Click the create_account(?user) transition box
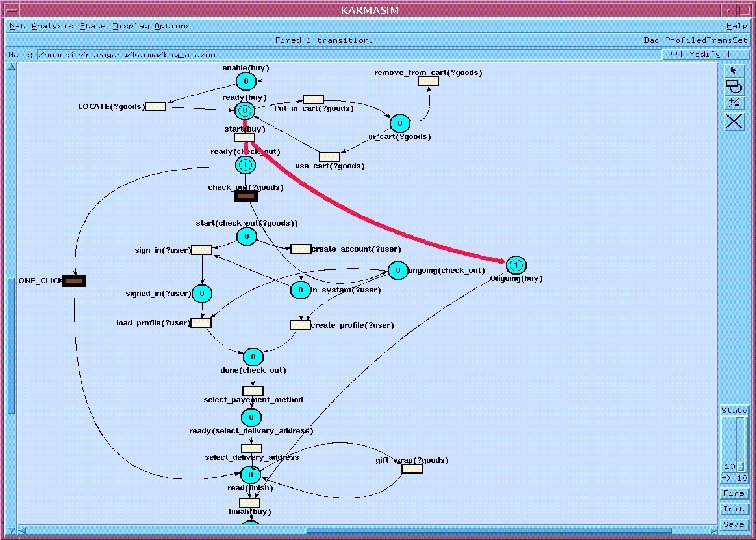Viewport: 756px width, 540px height. click(x=301, y=249)
